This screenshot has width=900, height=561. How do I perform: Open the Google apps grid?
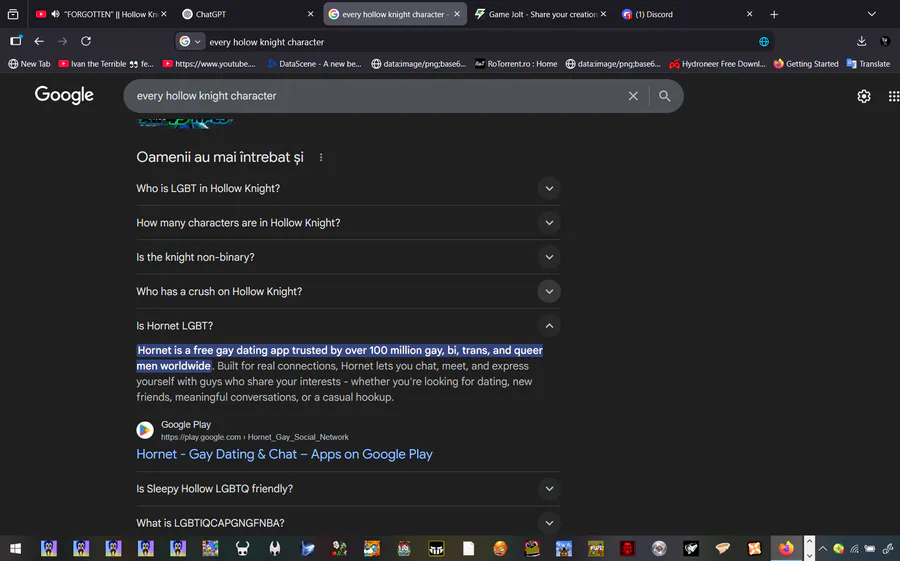[894, 96]
